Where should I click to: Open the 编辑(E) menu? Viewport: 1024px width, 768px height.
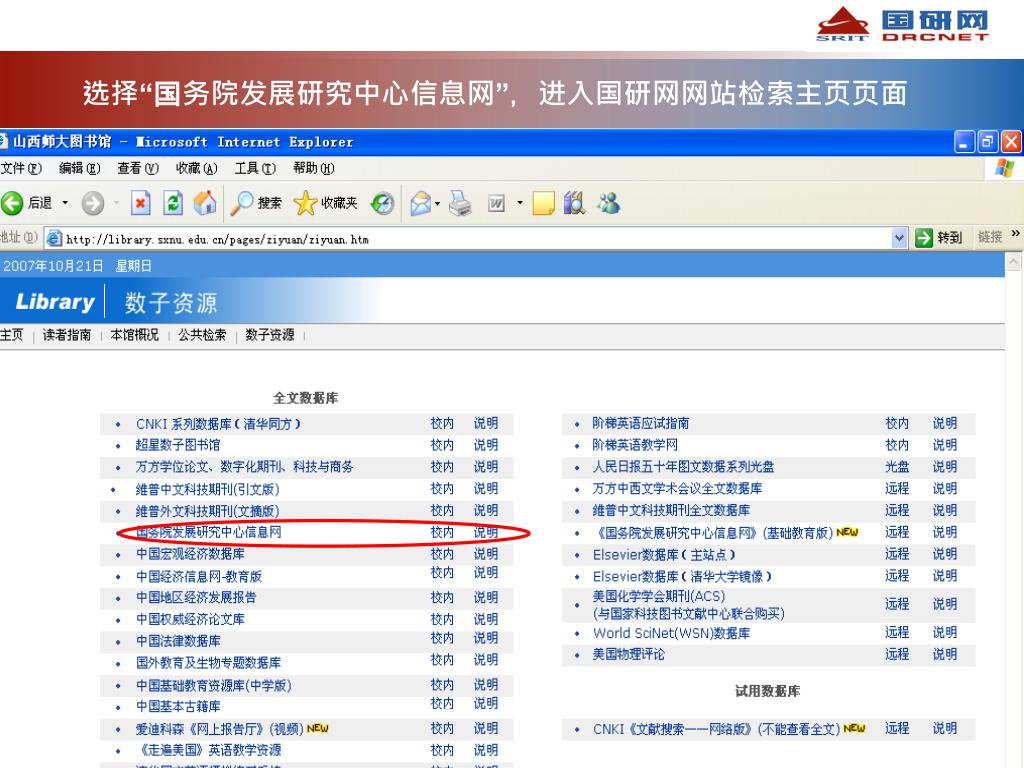(80, 168)
